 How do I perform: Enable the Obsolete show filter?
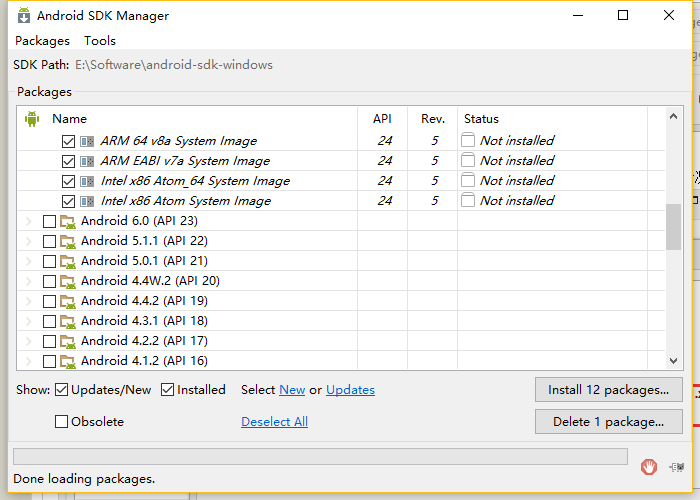pyautogui.click(x=61, y=421)
